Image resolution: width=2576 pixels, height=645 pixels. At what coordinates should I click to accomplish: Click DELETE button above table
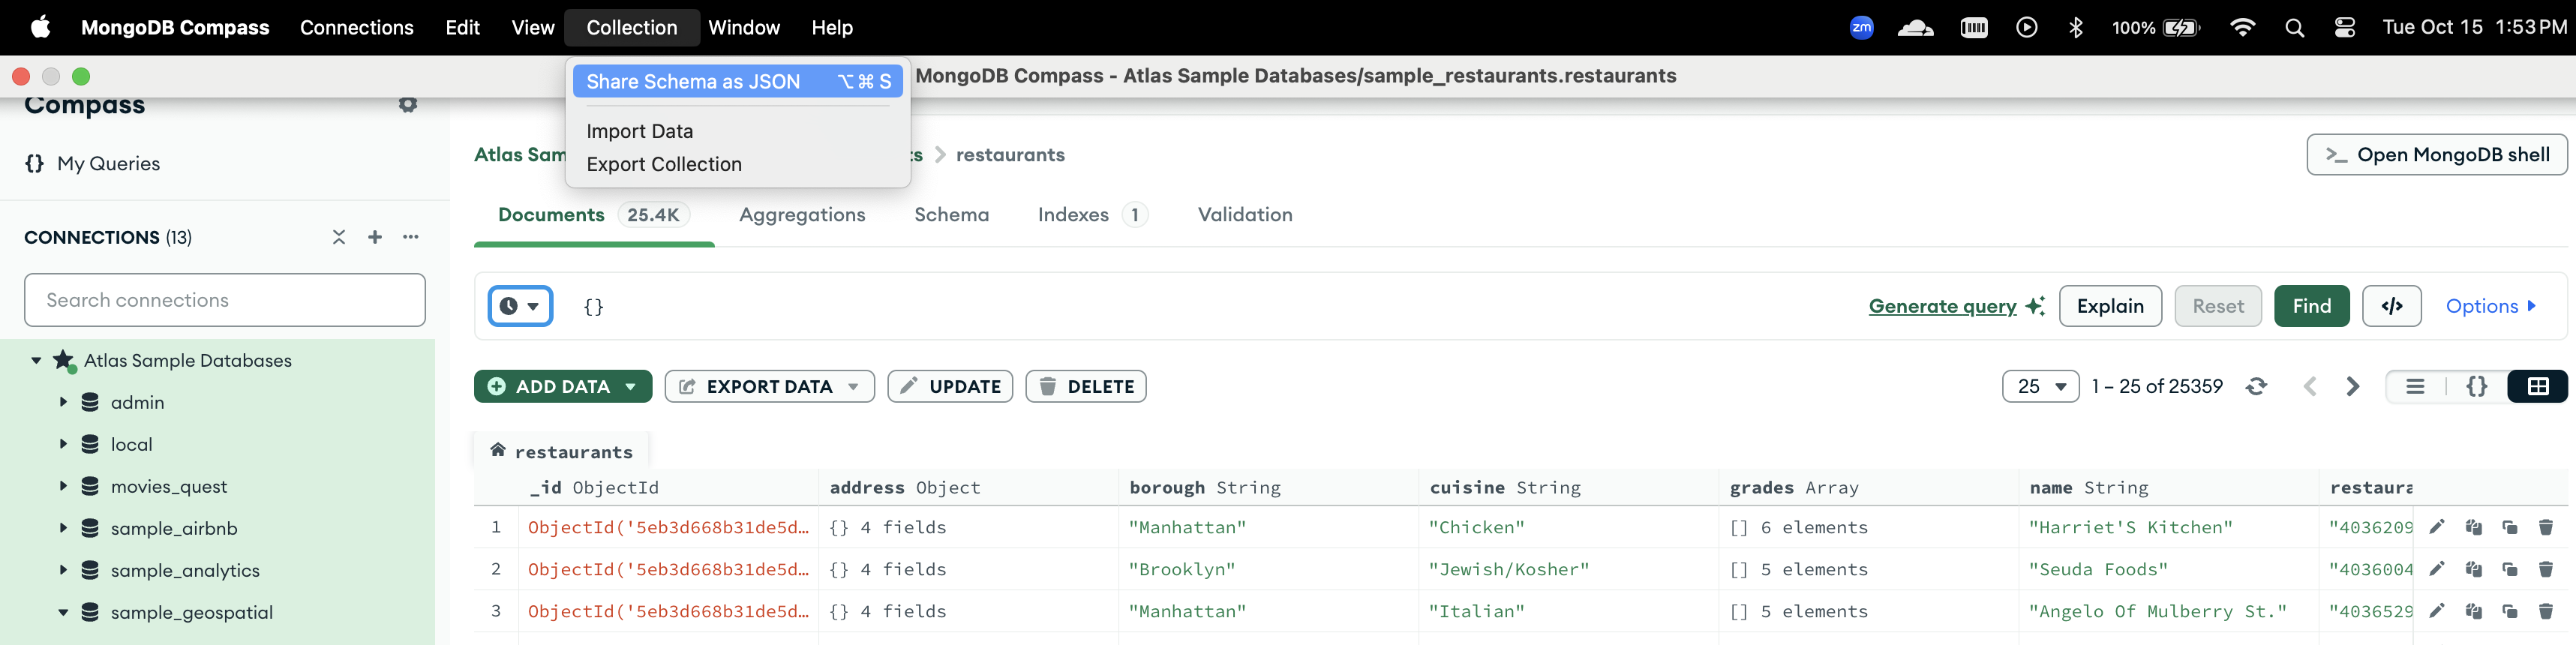tap(1086, 386)
